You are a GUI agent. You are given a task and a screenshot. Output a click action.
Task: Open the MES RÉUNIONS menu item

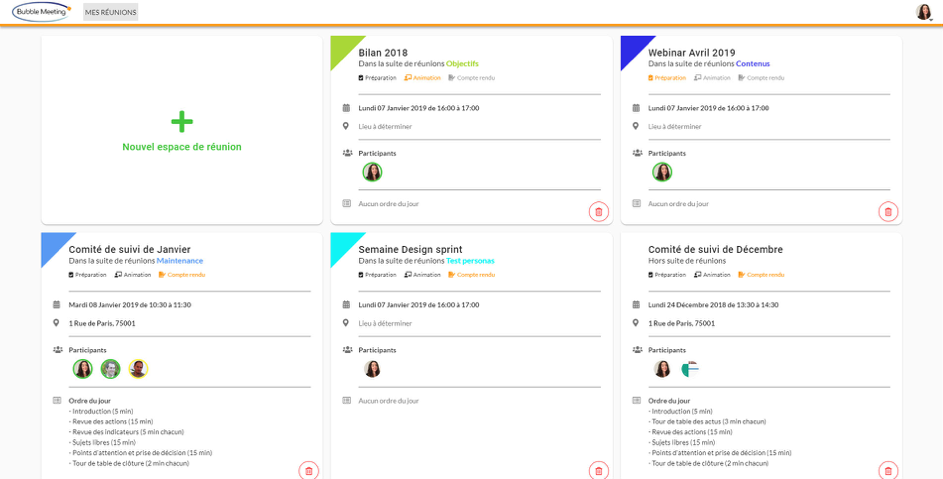[x=110, y=12]
